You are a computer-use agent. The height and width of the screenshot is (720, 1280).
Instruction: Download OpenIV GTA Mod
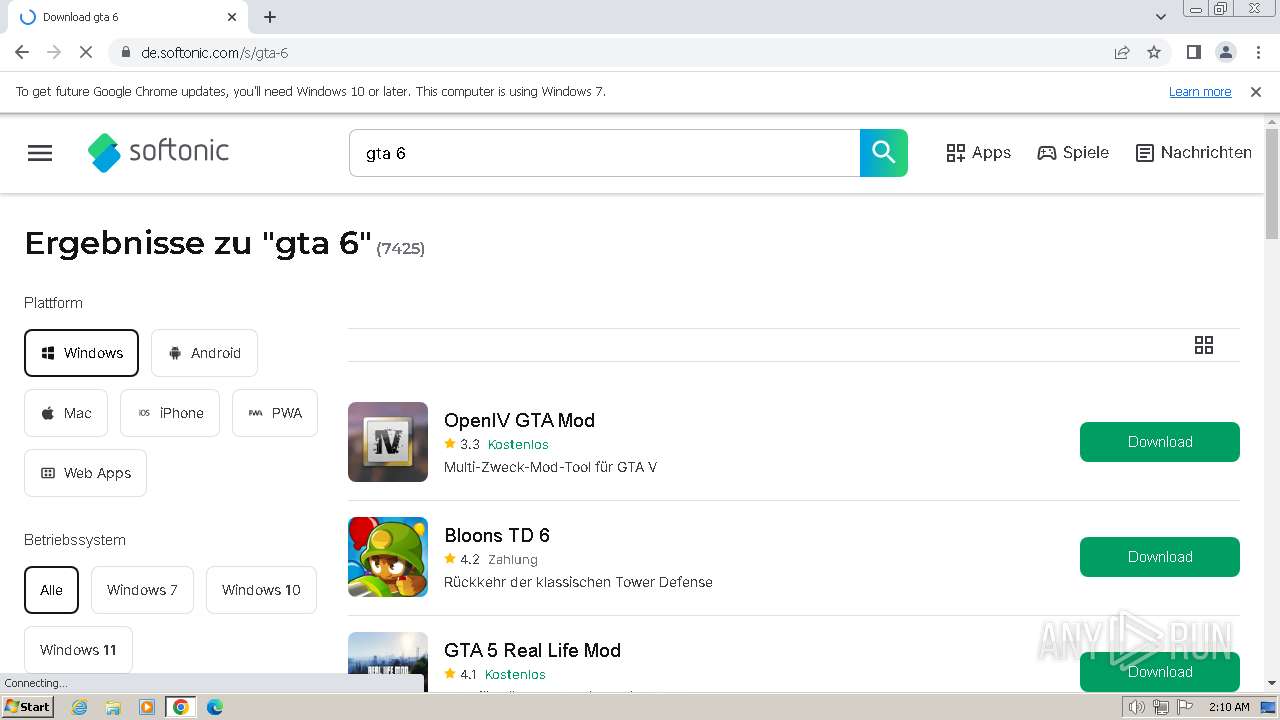[x=1160, y=442]
